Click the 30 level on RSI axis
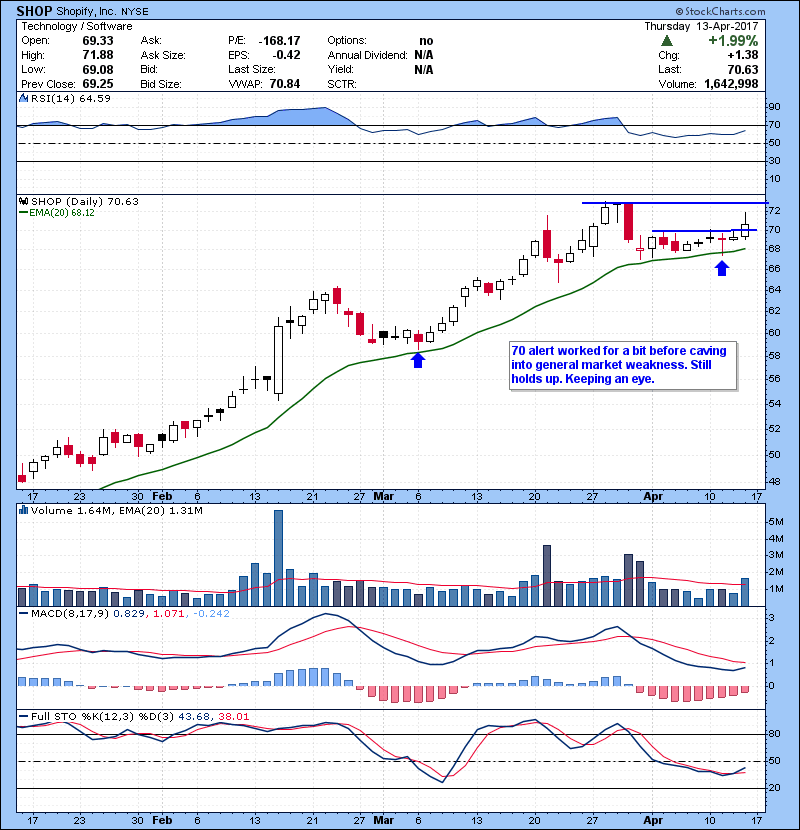800x830 pixels. click(x=774, y=161)
